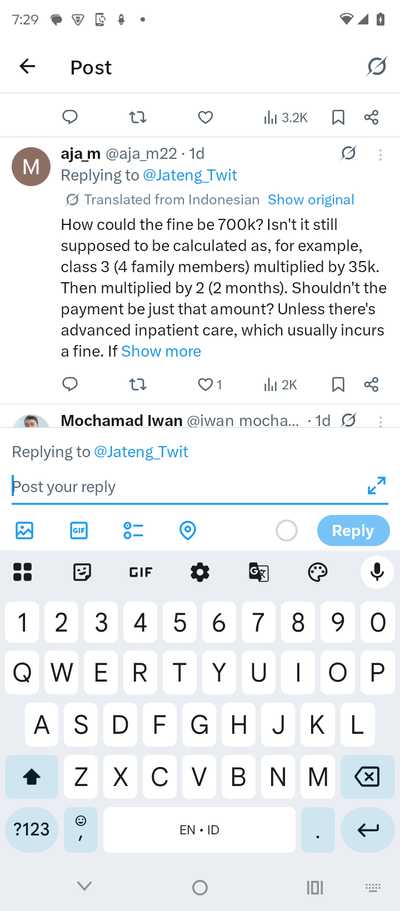Open the keyboard's GIF tab
The height and width of the screenshot is (911, 400).
click(141, 573)
